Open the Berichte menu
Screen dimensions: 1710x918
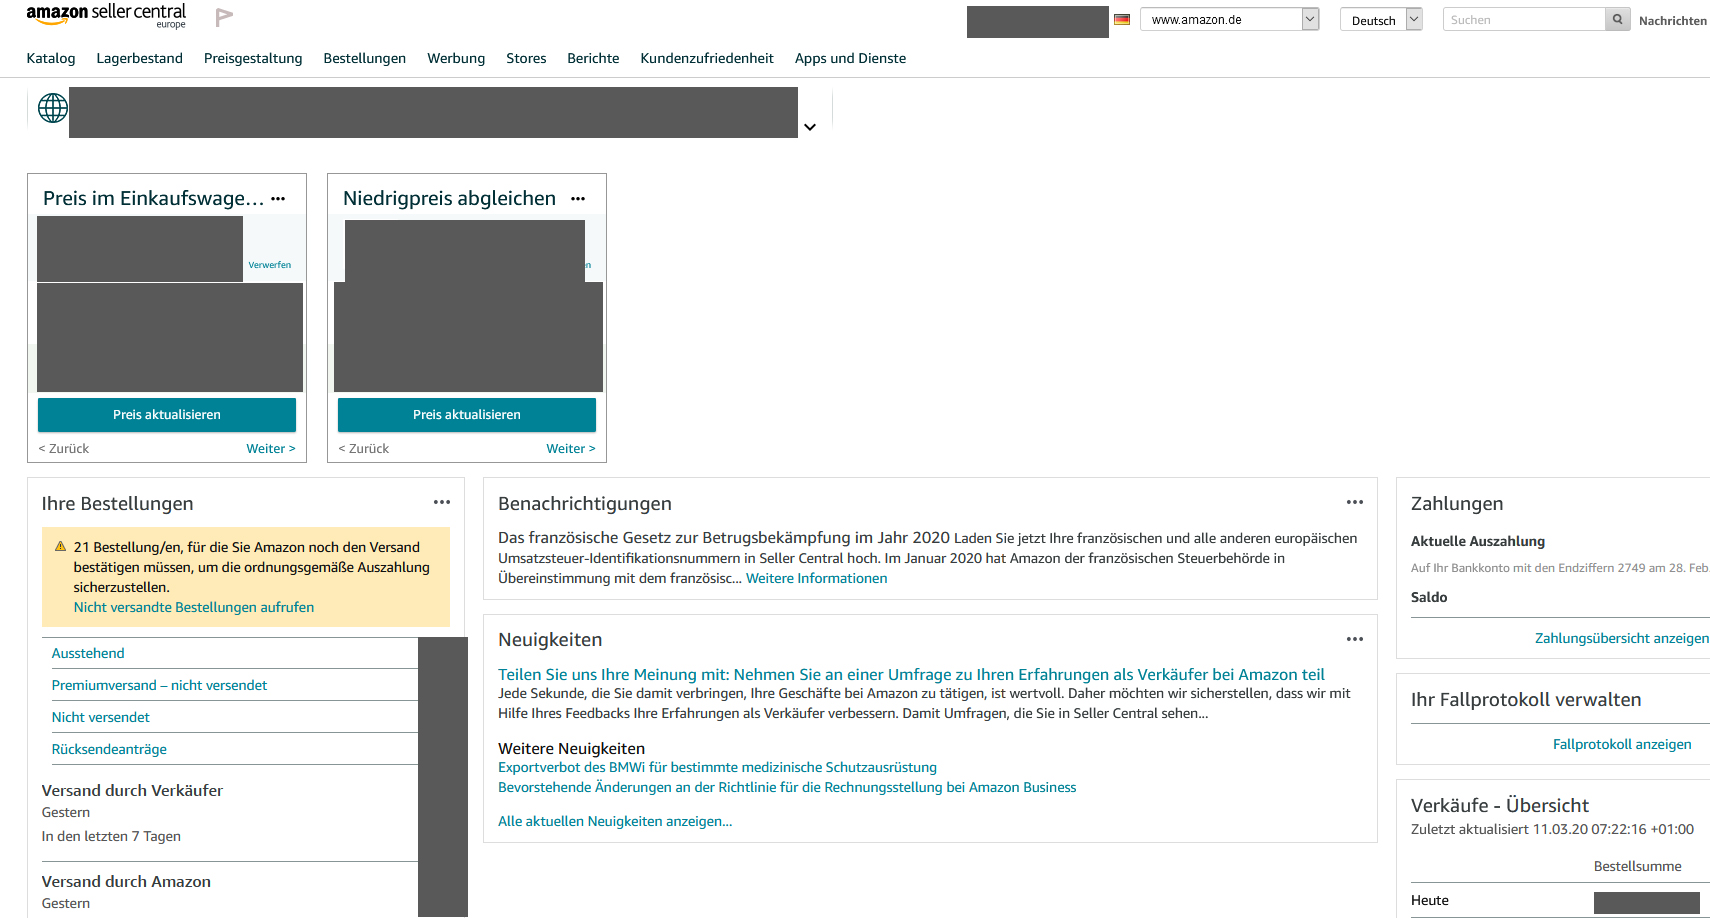click(593, 58)
